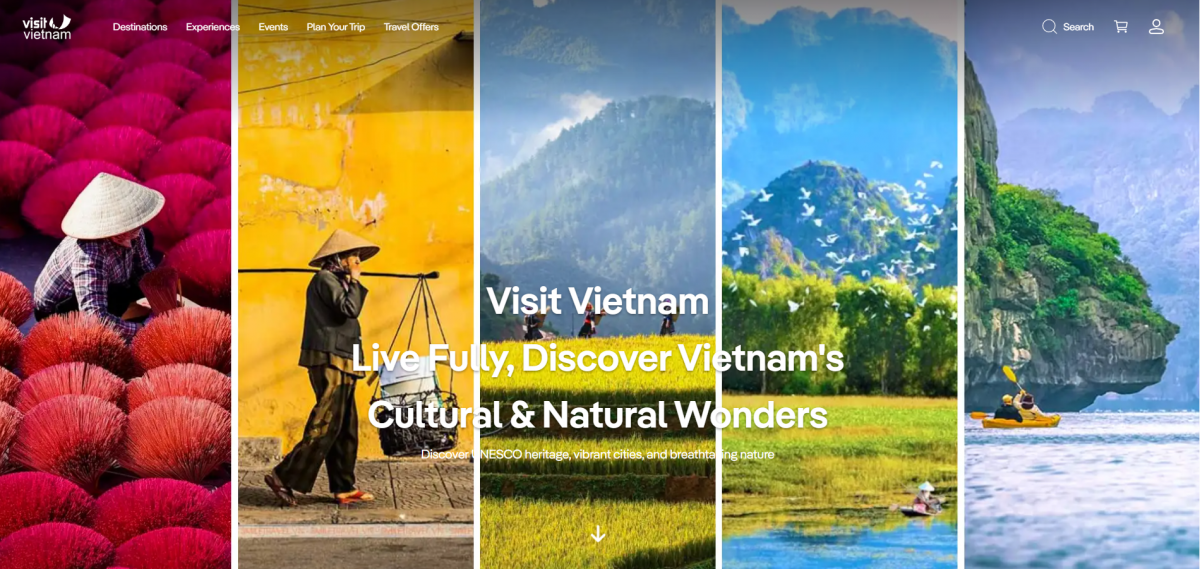The height and width of the screenshot is (569, 1200).
Task: Open the shopping cart icon
Action: (1121, 27)
